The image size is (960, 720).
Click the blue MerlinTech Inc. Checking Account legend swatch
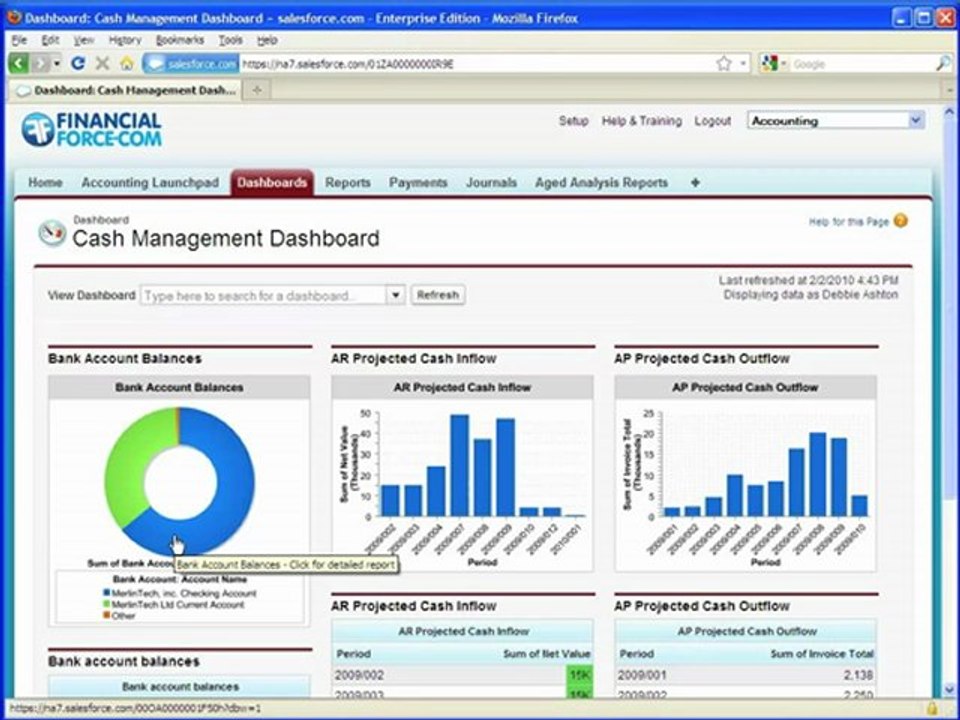[x=107, y=593]
